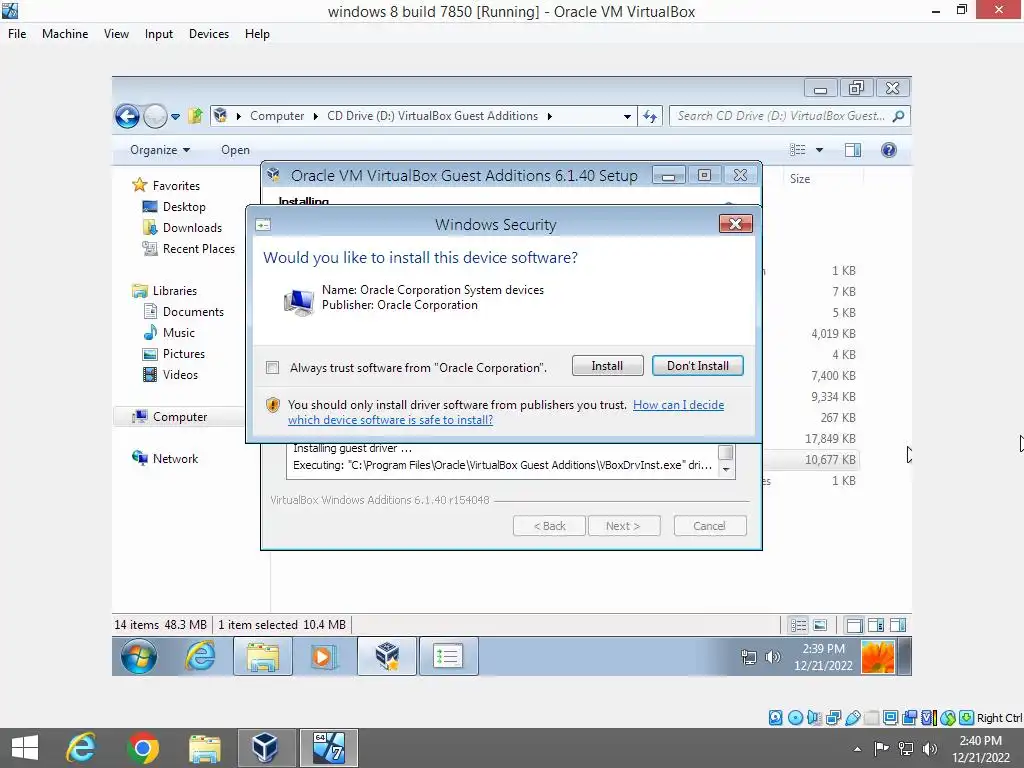Open Internet Explorer on the guest taskbar

(200, 656)
